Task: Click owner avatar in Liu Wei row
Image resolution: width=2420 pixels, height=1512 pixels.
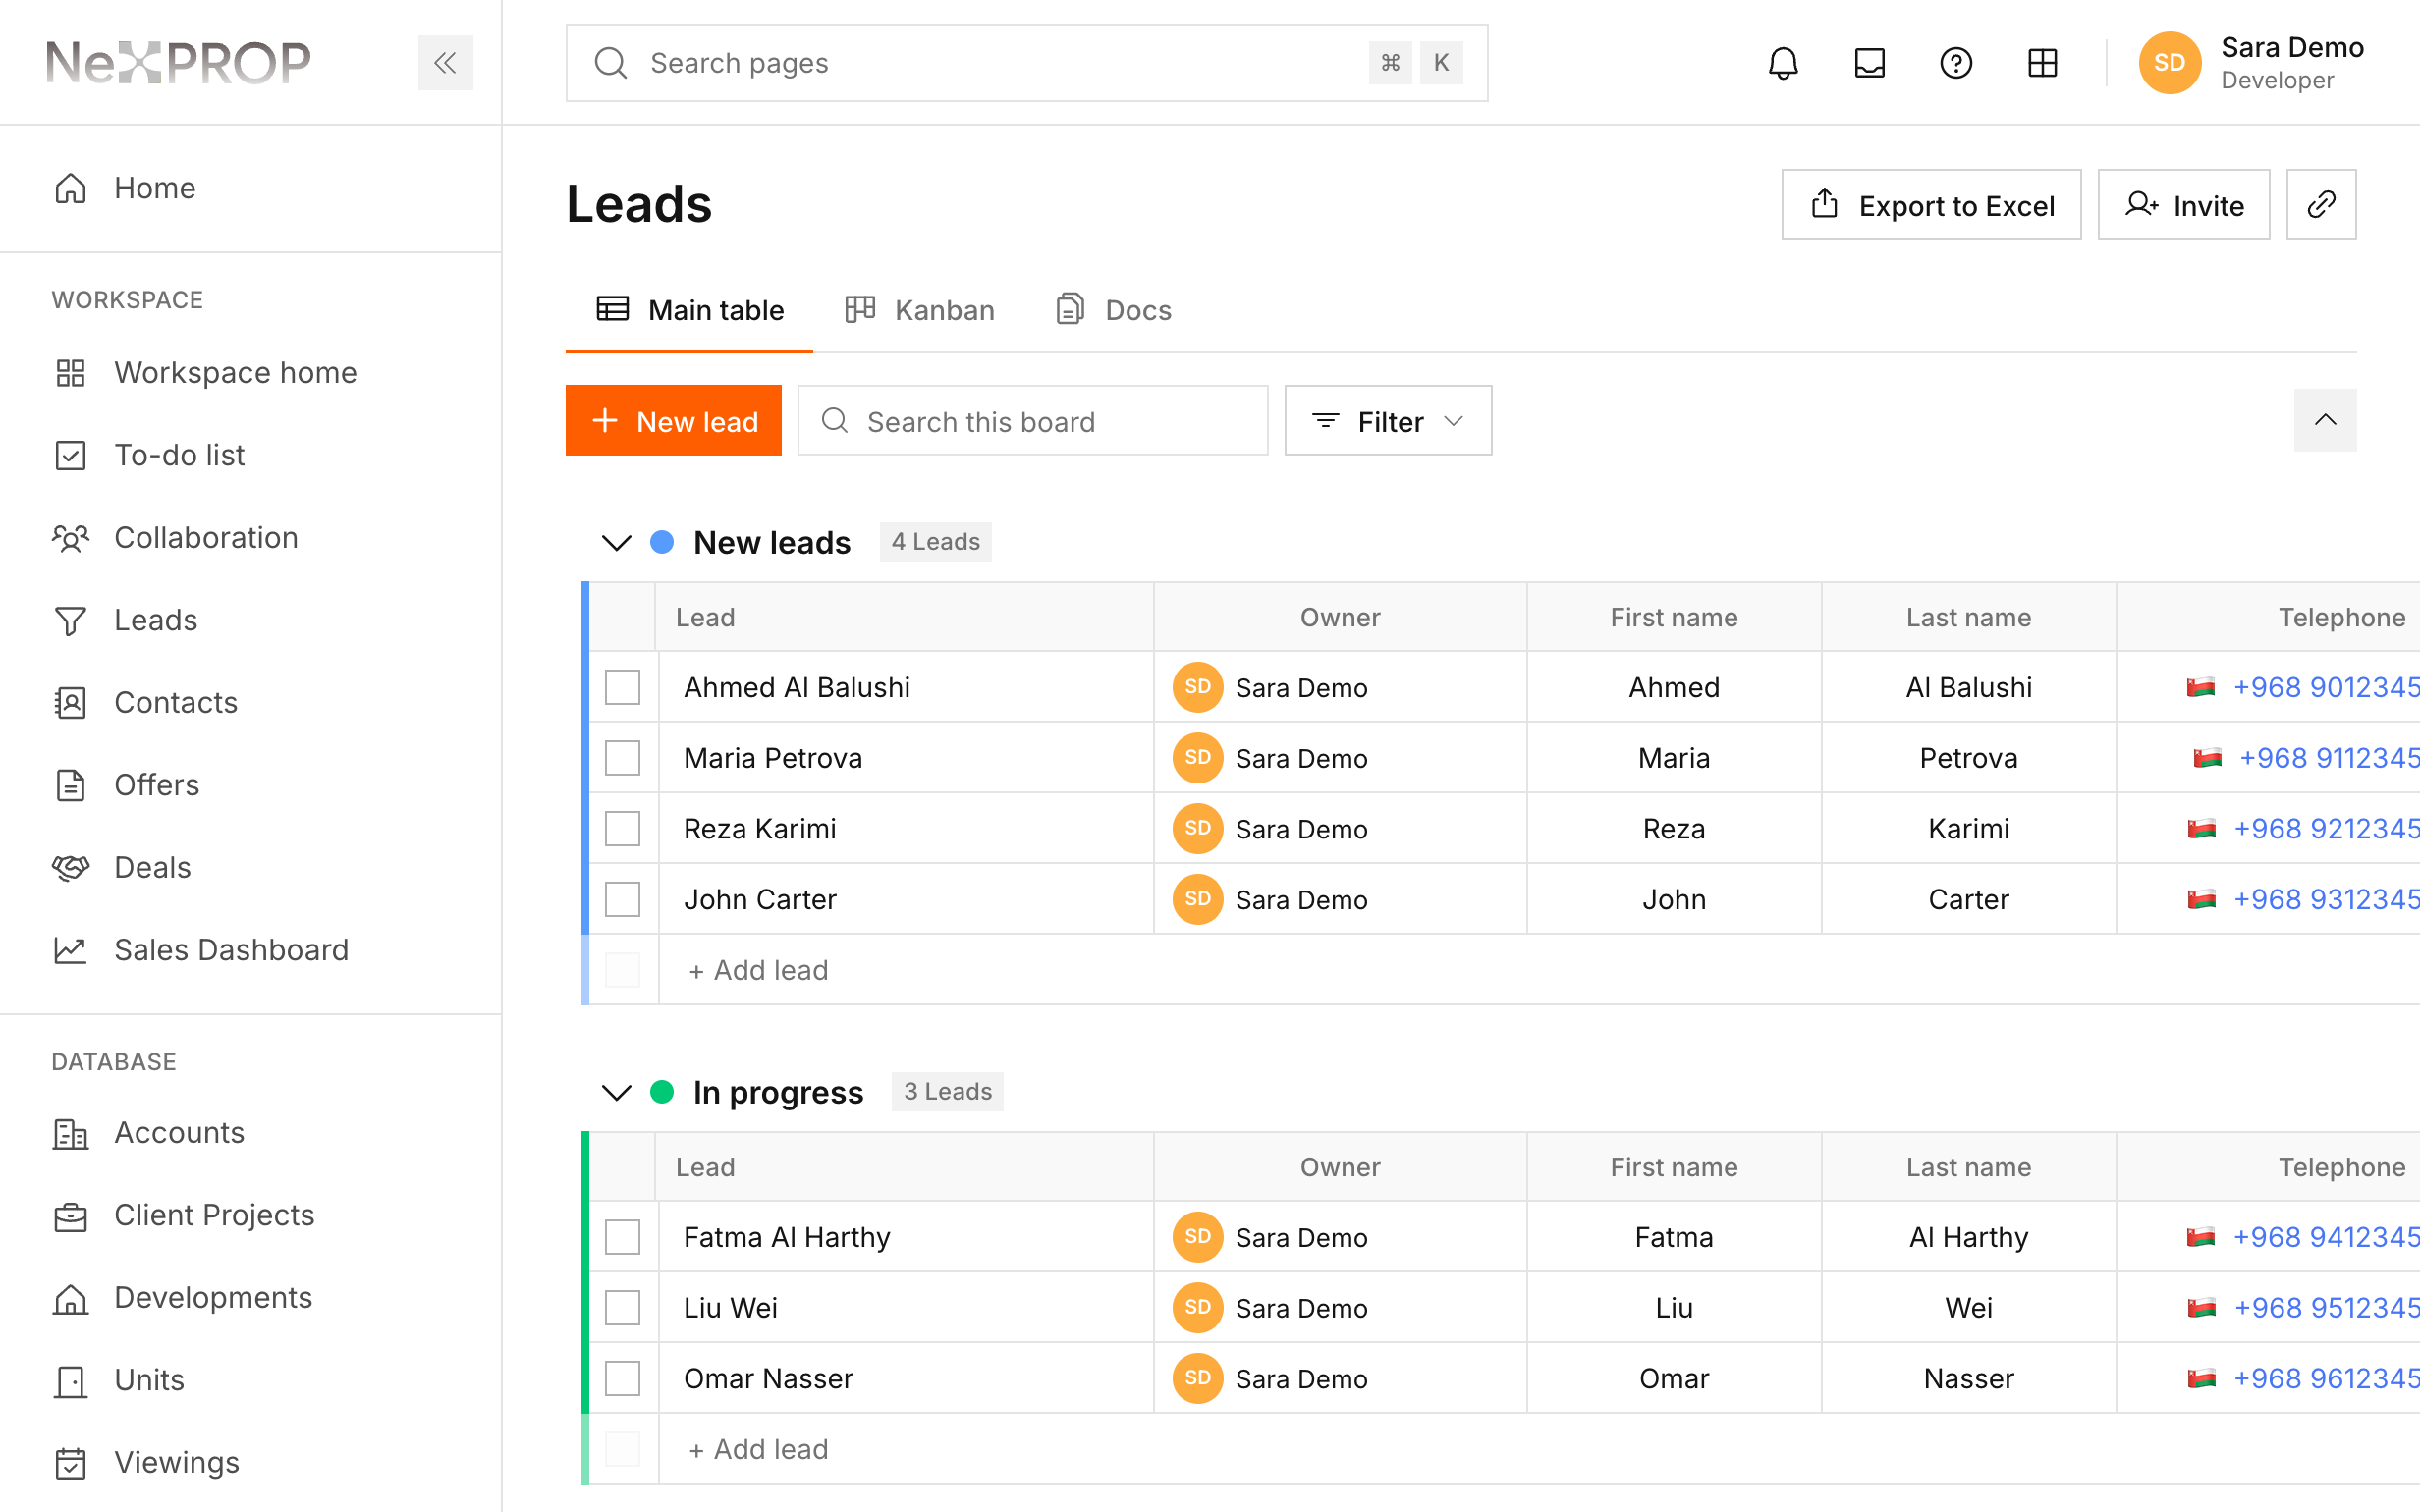Action: pos(1198,1308)
